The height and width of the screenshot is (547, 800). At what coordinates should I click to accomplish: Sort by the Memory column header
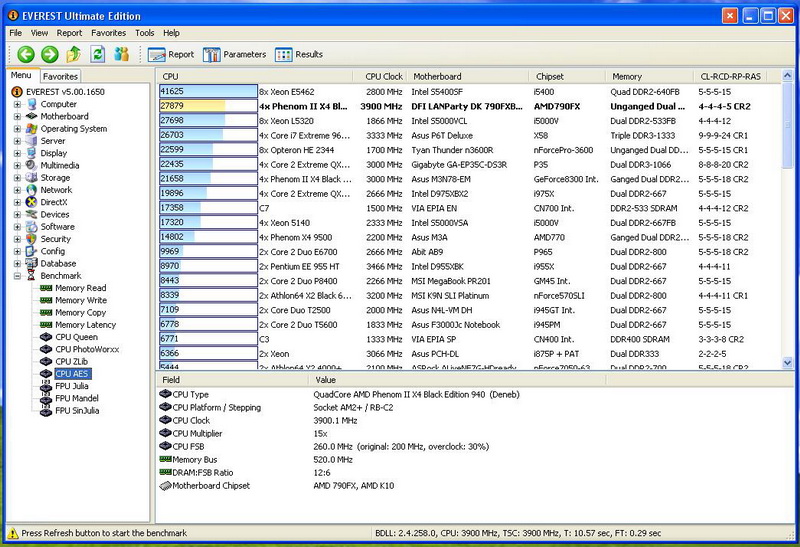(x=649, y=76)
